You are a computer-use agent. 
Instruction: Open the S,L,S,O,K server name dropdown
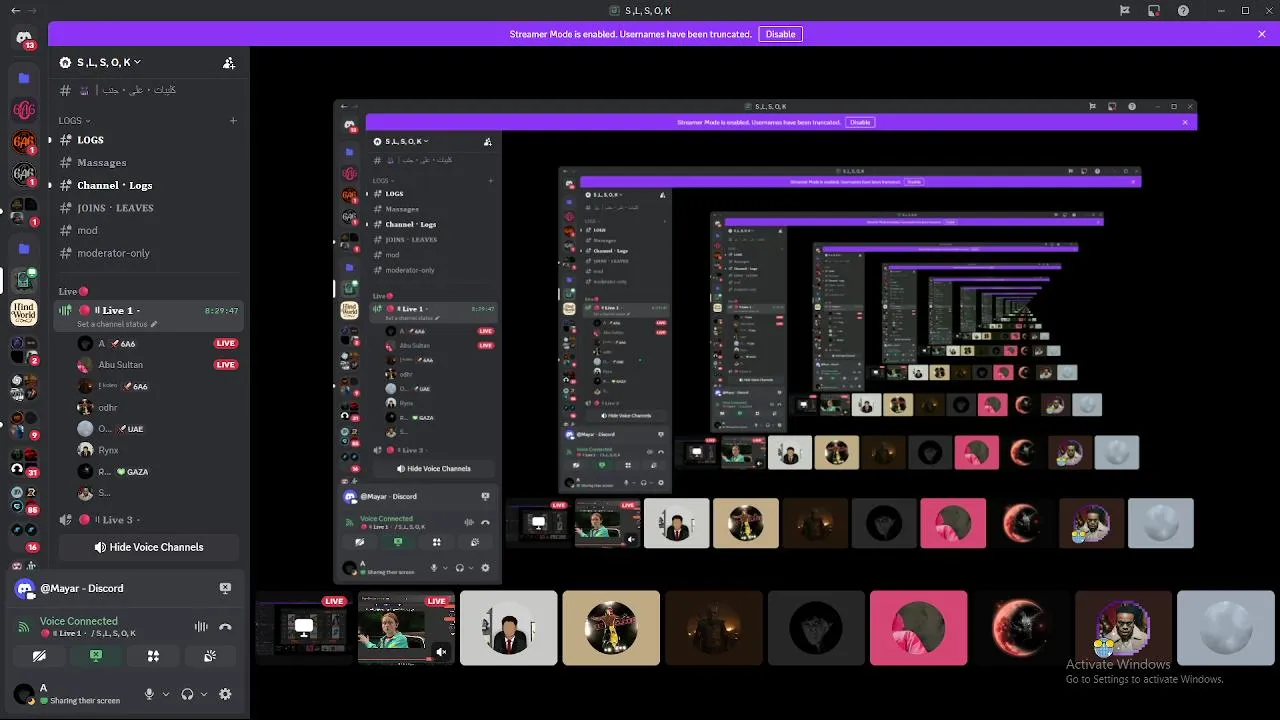(108, 62)
